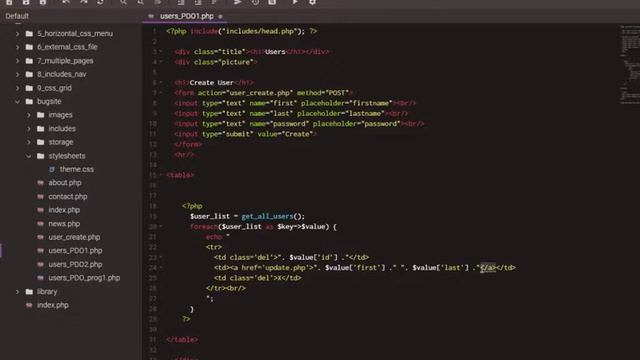
Task: Click the PHP icon beside the bottom index.php
Action: 29,305
